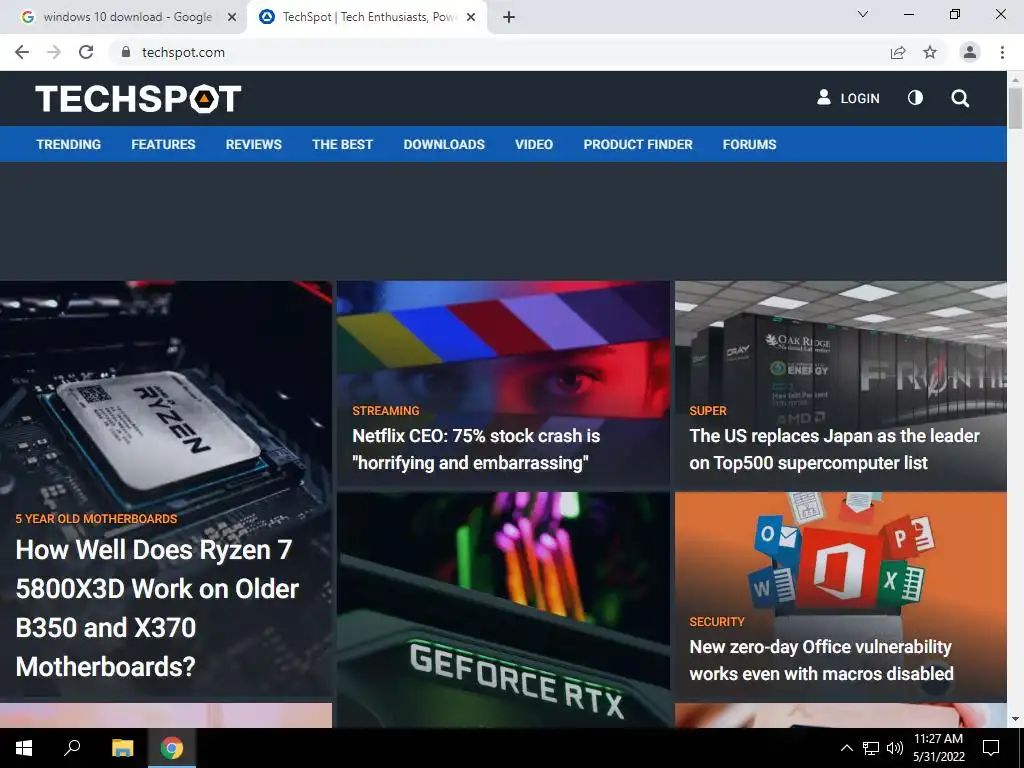Show hidden system tray icons
This screenshot has width=1024, height=768.
pos(846,748)
